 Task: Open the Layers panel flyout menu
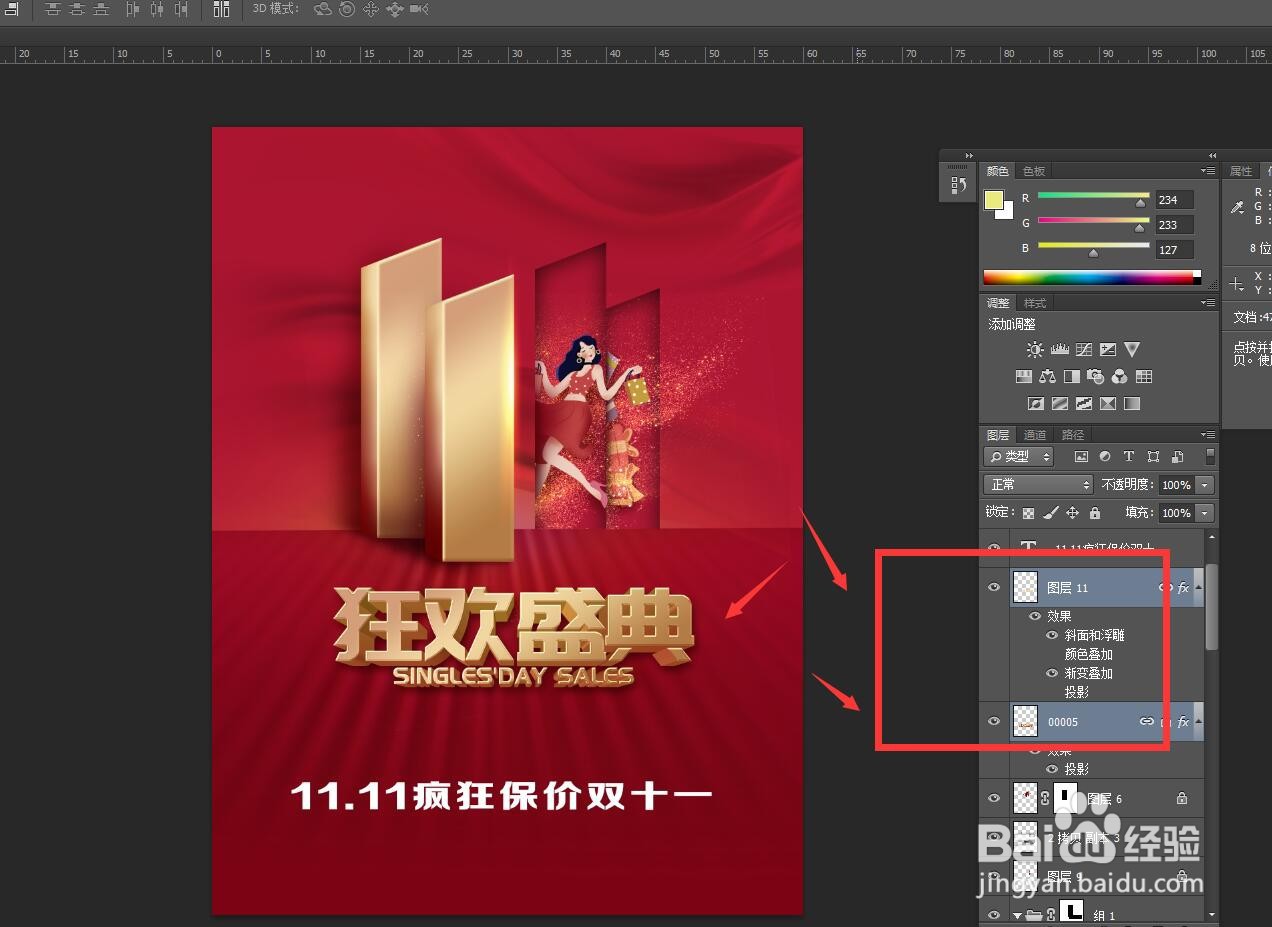[1208, 434]
